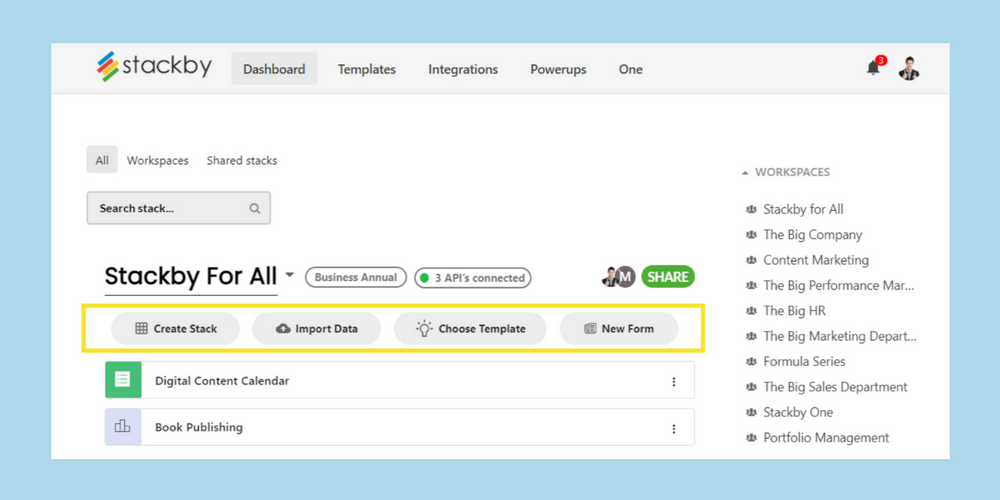
Task: Open The Big Company workspace in sidebar
Action: 812,235
